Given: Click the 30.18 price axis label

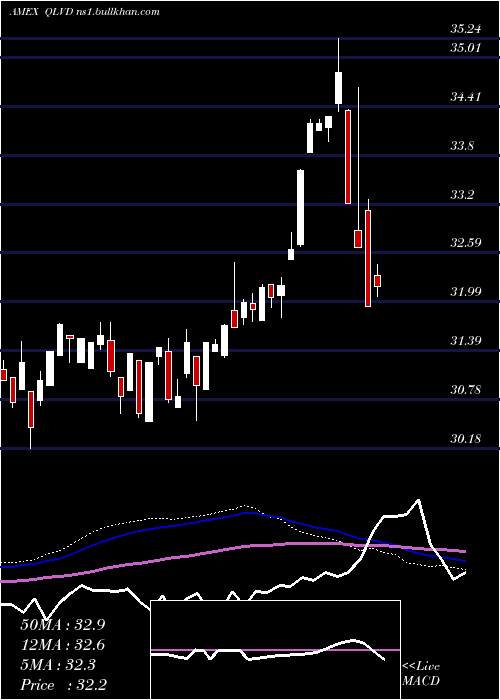Looking at the screenshot, I should pos(466,439).
